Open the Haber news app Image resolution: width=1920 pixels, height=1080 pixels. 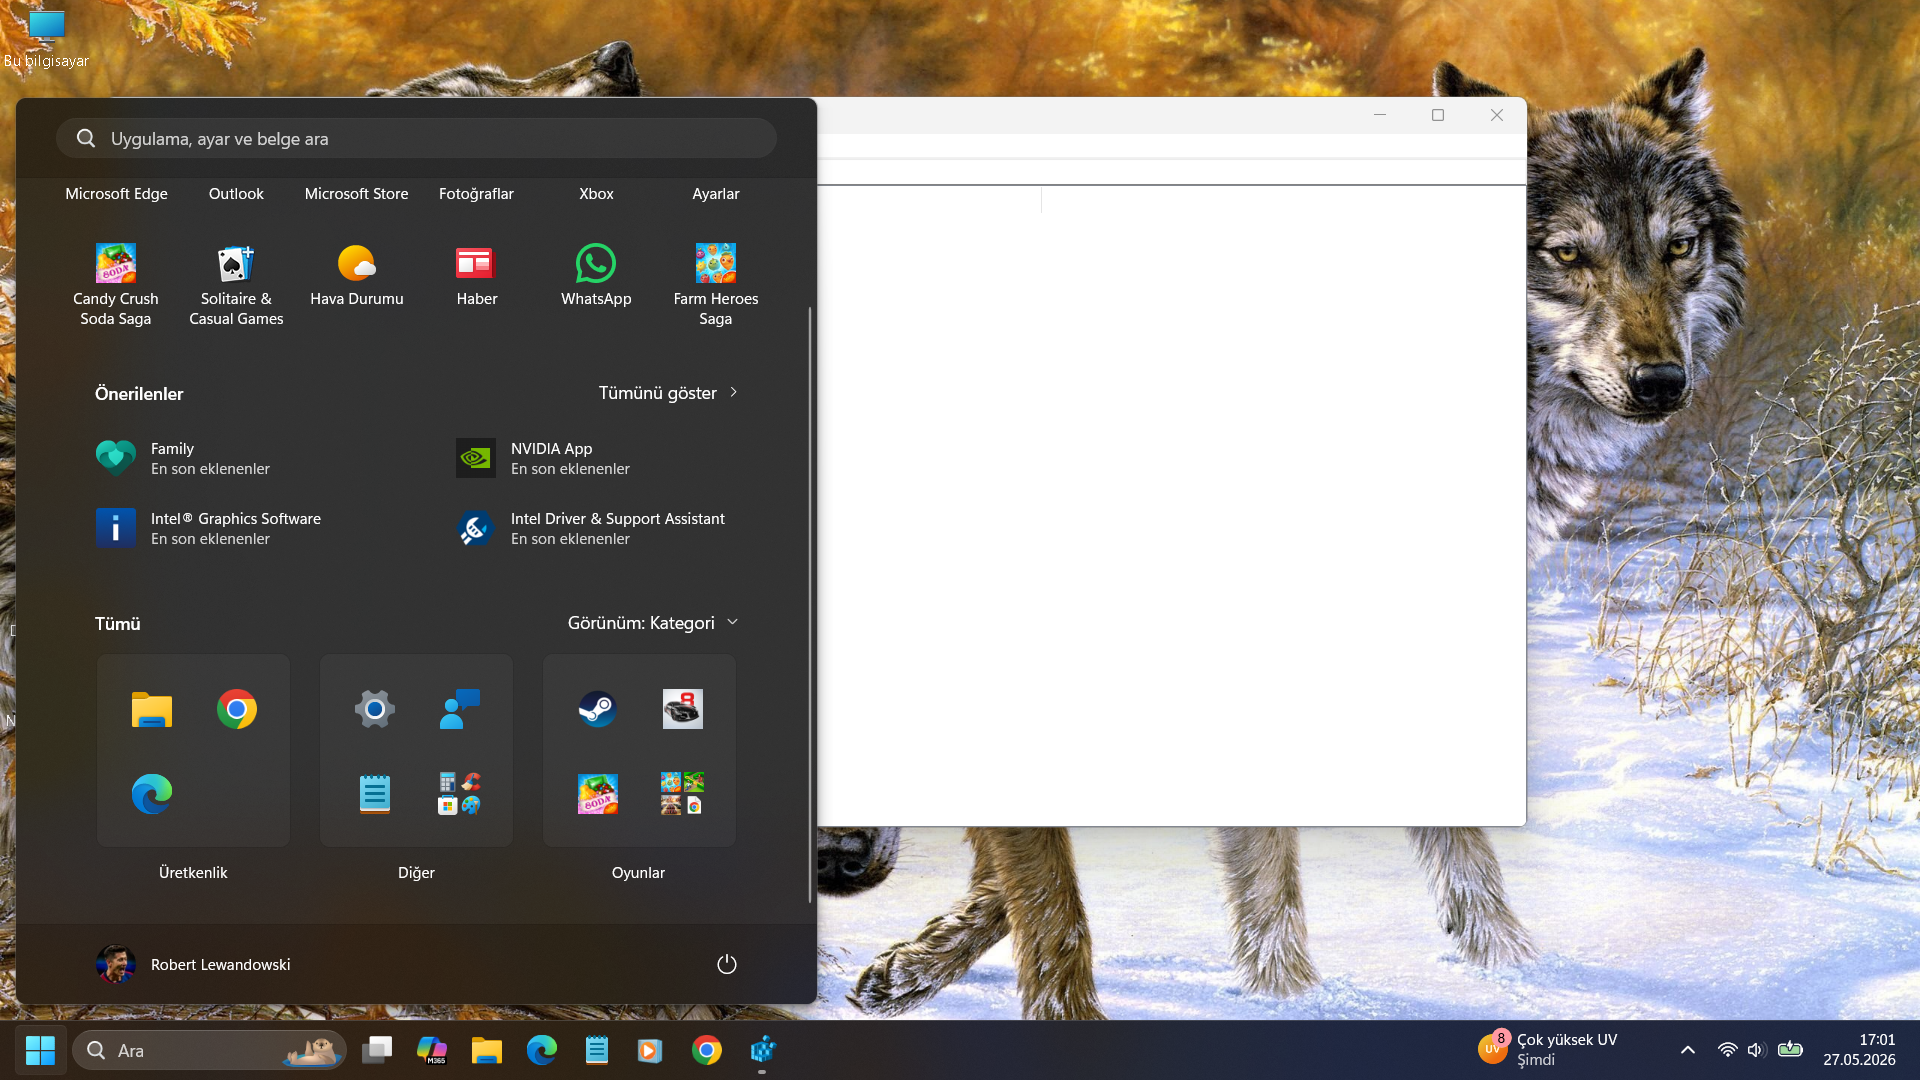click(476, 275)
